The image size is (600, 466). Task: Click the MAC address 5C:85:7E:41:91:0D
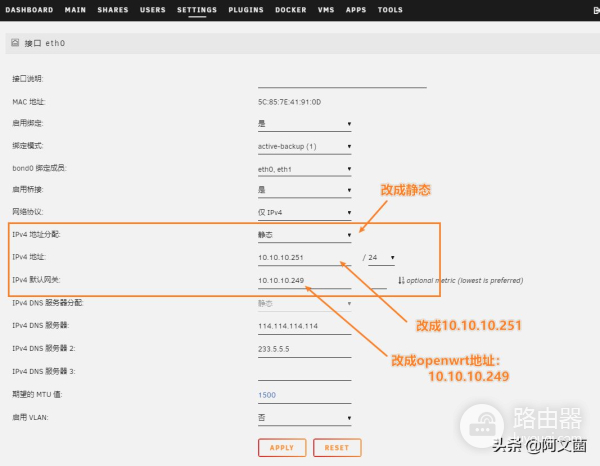[289, 102]
